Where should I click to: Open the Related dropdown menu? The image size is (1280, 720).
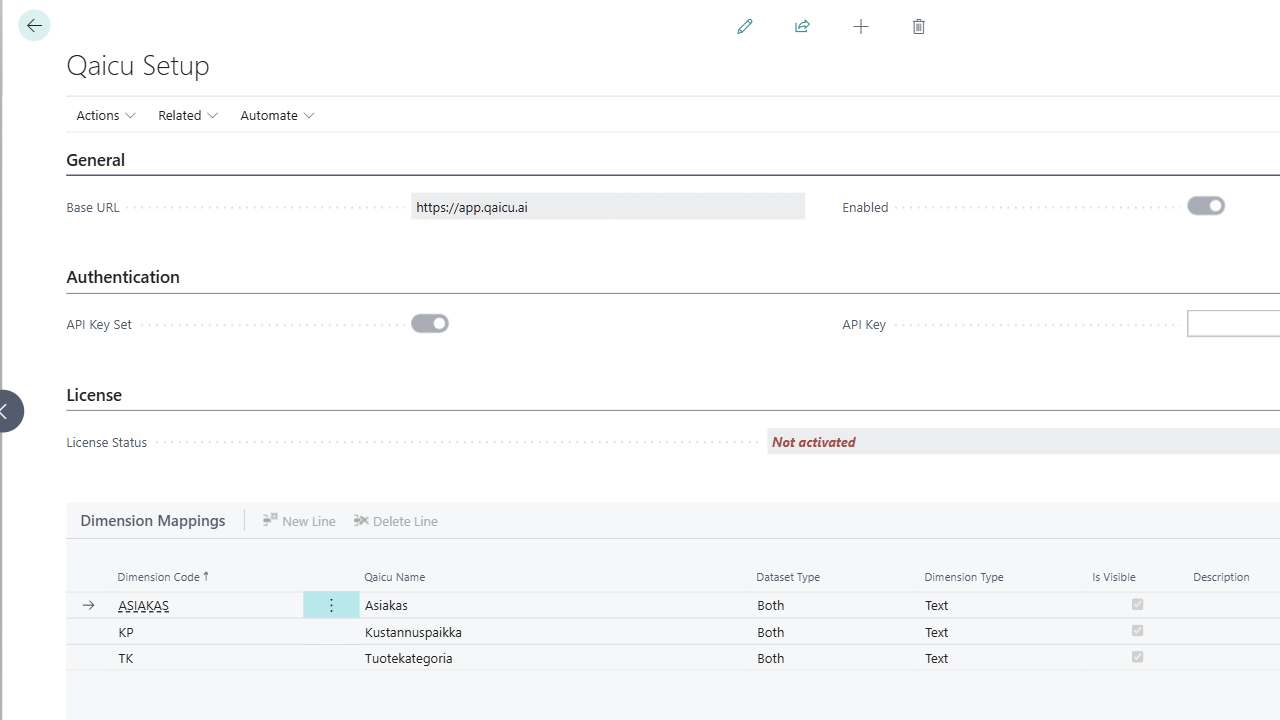pos(188,115)
